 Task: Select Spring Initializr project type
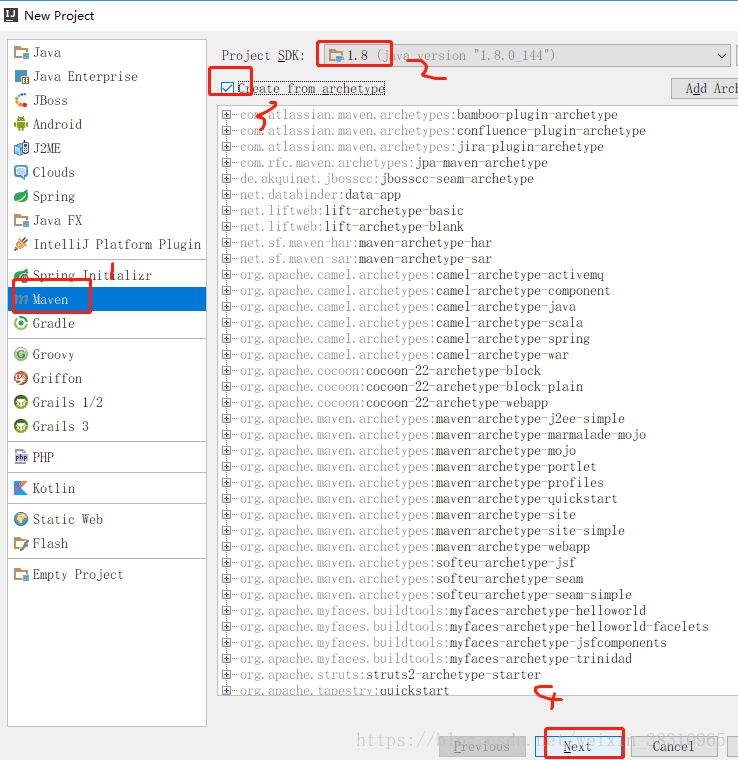pos(107,275)
